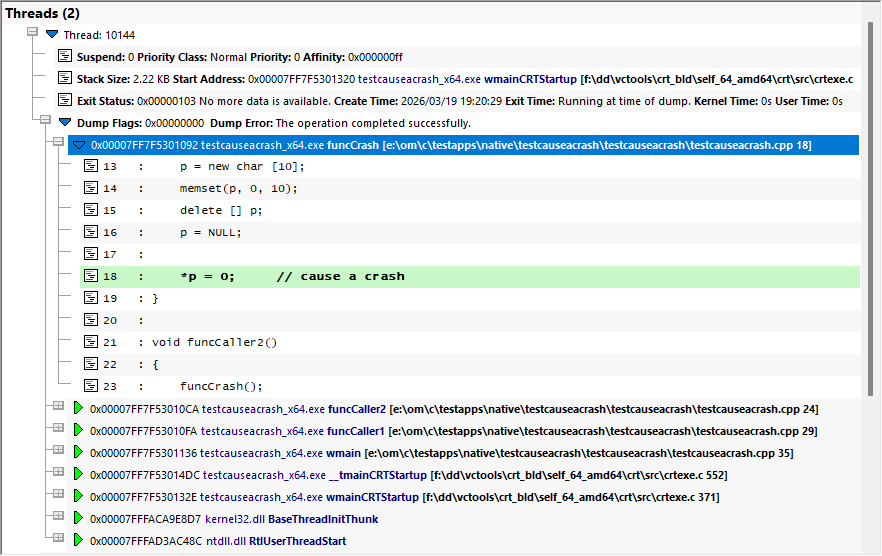882x556 pixels.
Task: Click the source line 17 icon
Action: pyautogui.click(x=91, y=253)
